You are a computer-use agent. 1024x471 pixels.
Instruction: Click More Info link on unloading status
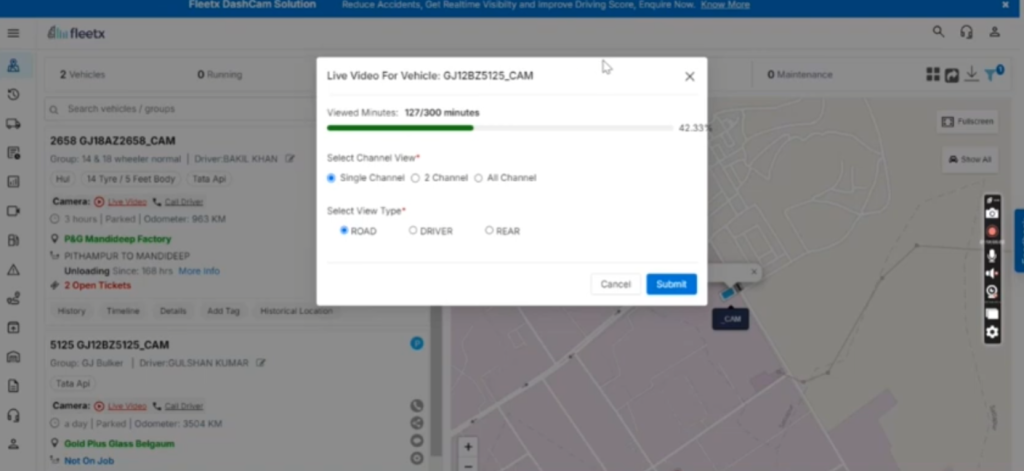click(199, 270)
